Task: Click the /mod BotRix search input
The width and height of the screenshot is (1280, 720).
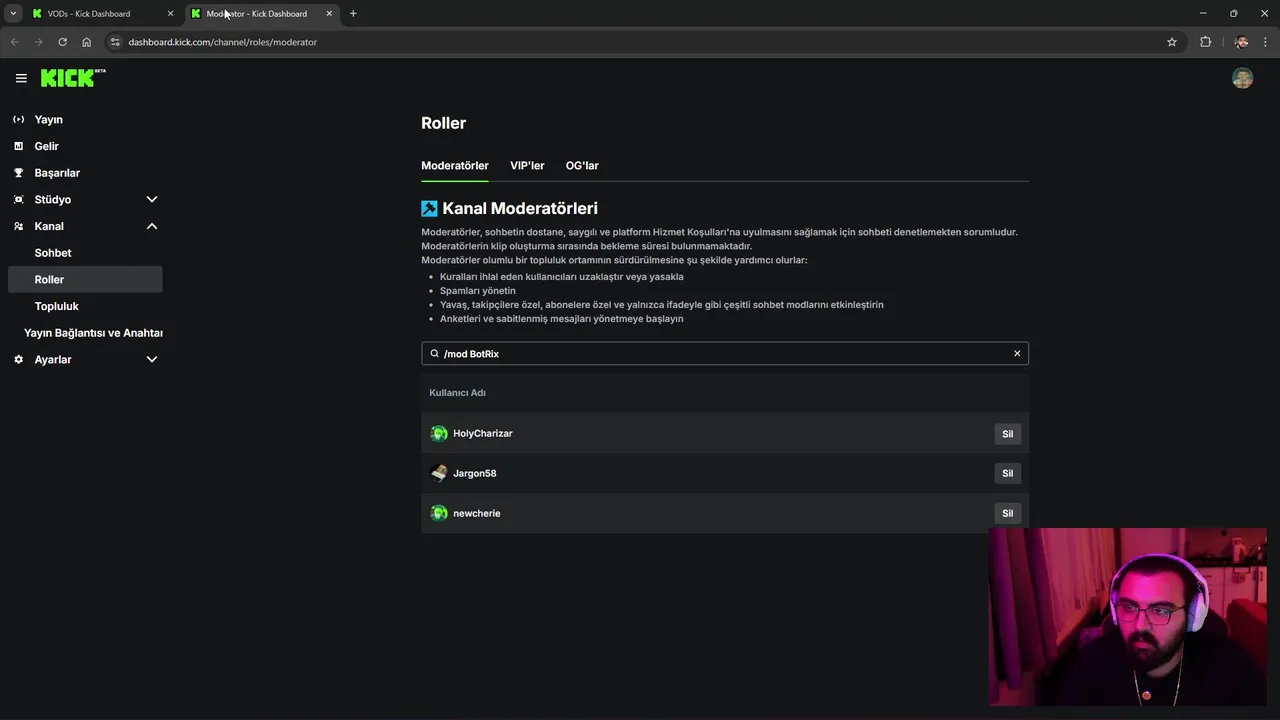Action: click(725, 353)
